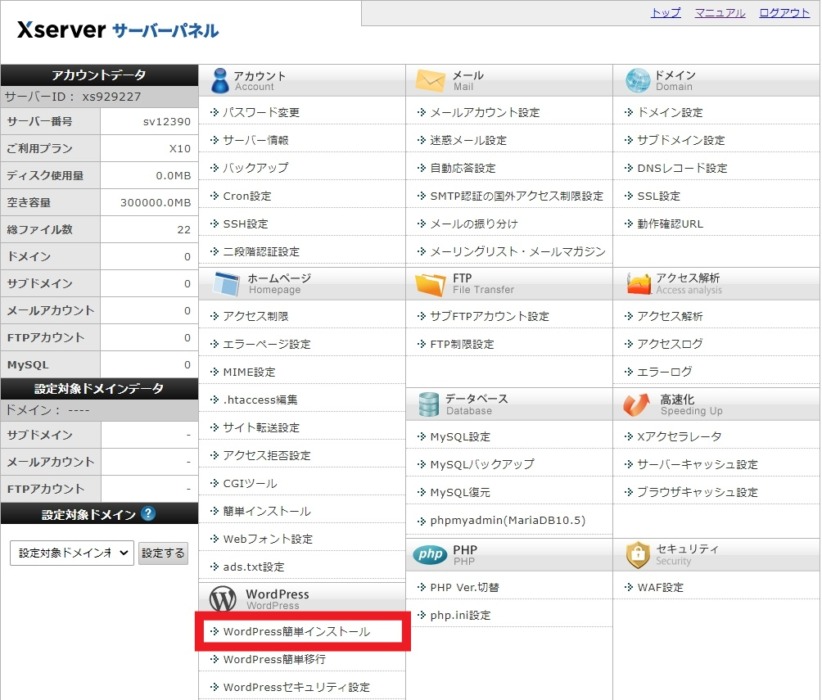Viewport: 822px width, 700px height.
Task: Click the Speeding Up arrow icon
Action: (x=636, y=404)
